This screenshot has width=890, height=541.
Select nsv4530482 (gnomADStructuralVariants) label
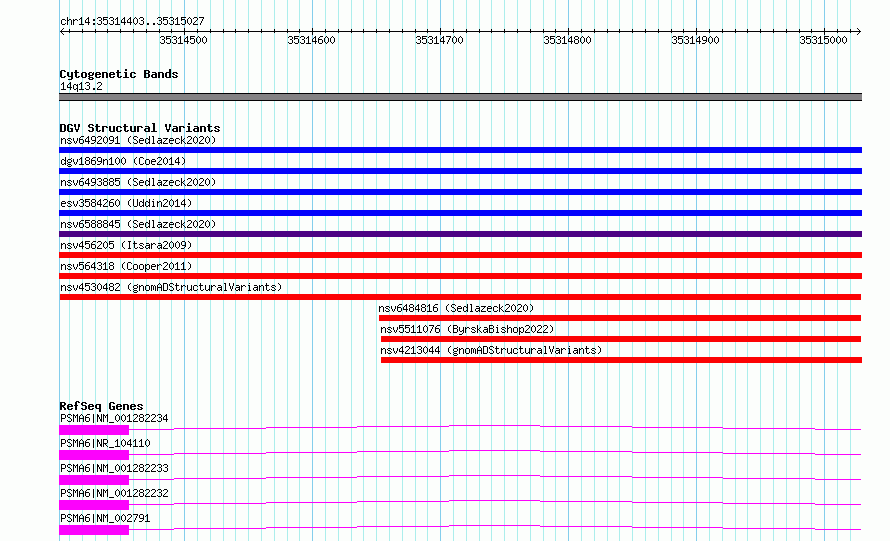coord(171,287)
